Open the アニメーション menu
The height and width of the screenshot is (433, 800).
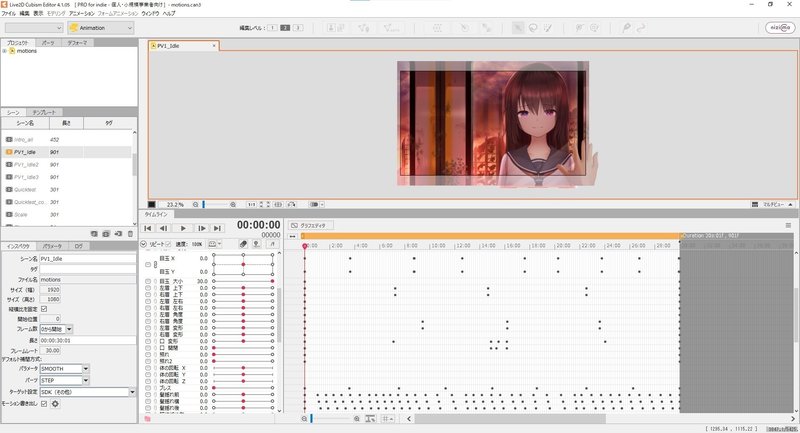click(x=82, y=13)
